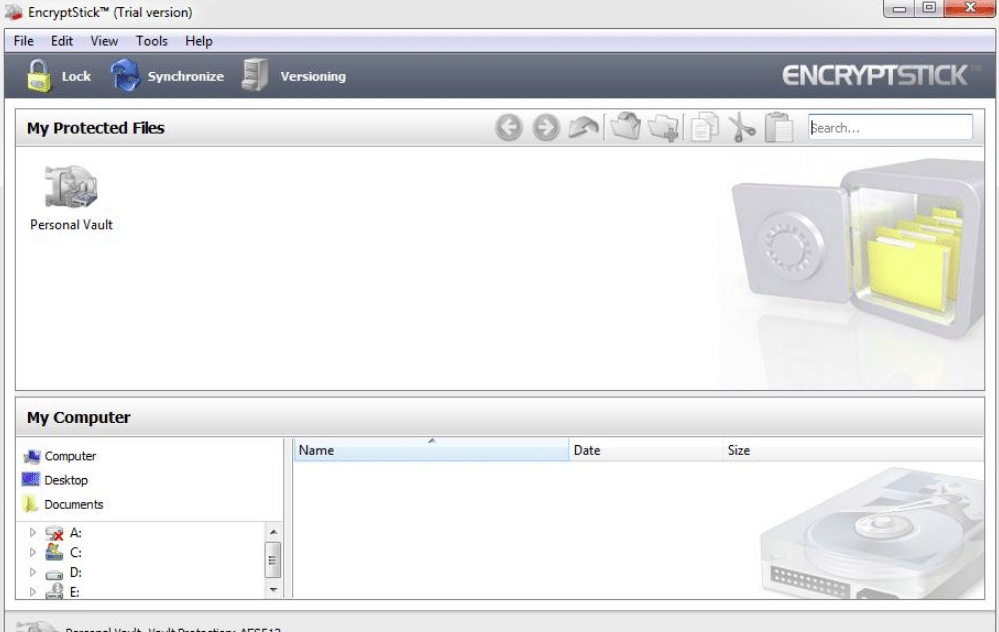Click the Computer icon in My Computer

pos(32,456)
